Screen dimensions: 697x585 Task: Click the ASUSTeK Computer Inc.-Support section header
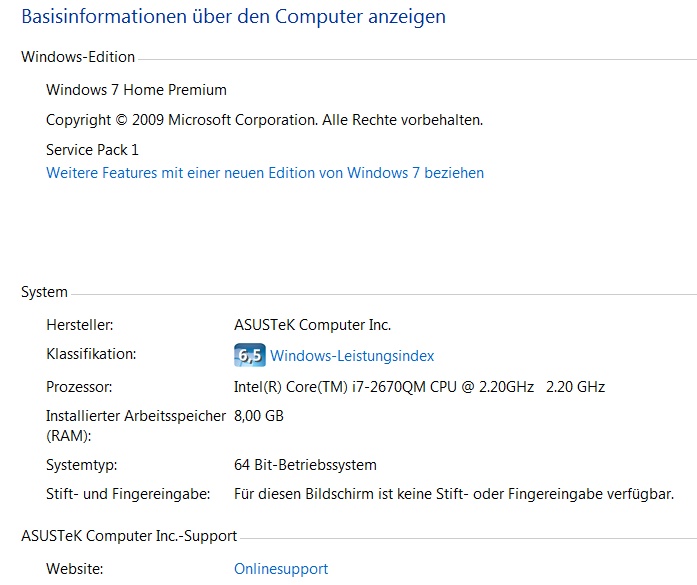coord(129,536)
